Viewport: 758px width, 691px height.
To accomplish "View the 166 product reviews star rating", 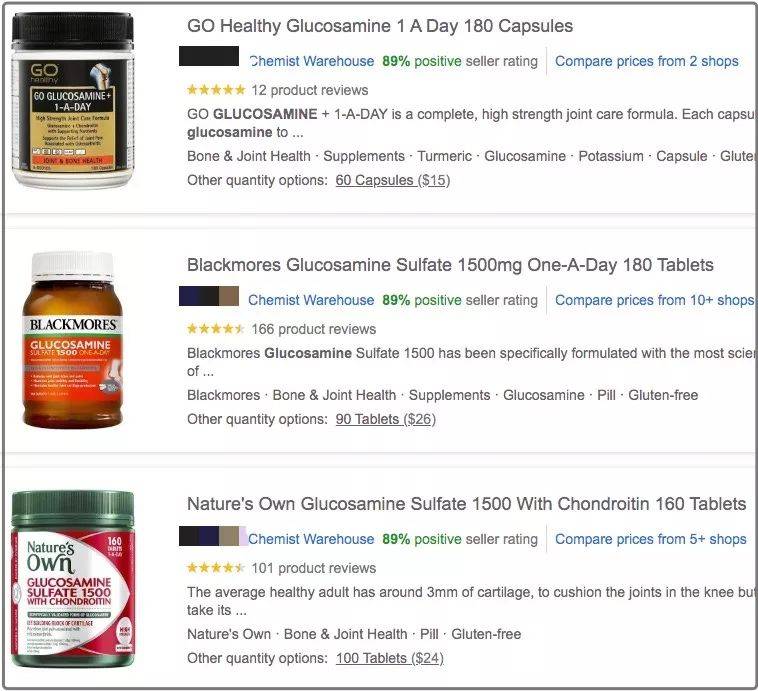I will [216, 329].
